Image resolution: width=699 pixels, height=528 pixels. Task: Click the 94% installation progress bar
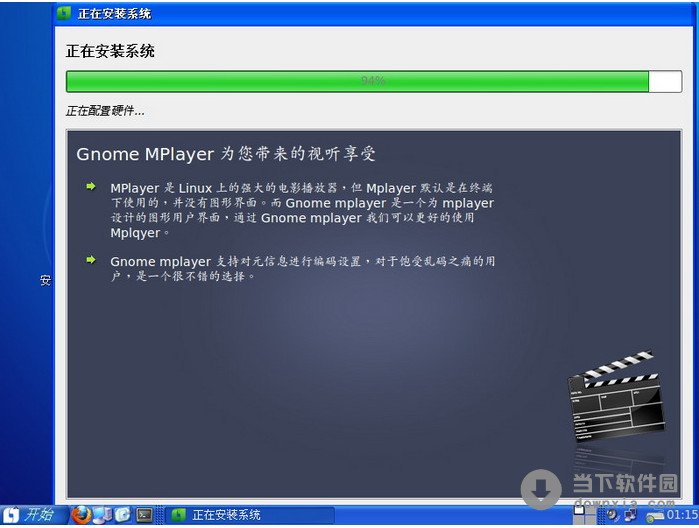point(374,81)
